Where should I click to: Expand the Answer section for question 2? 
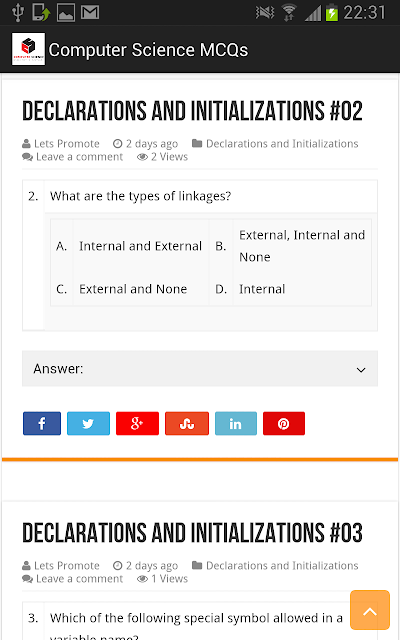(200, 369)
